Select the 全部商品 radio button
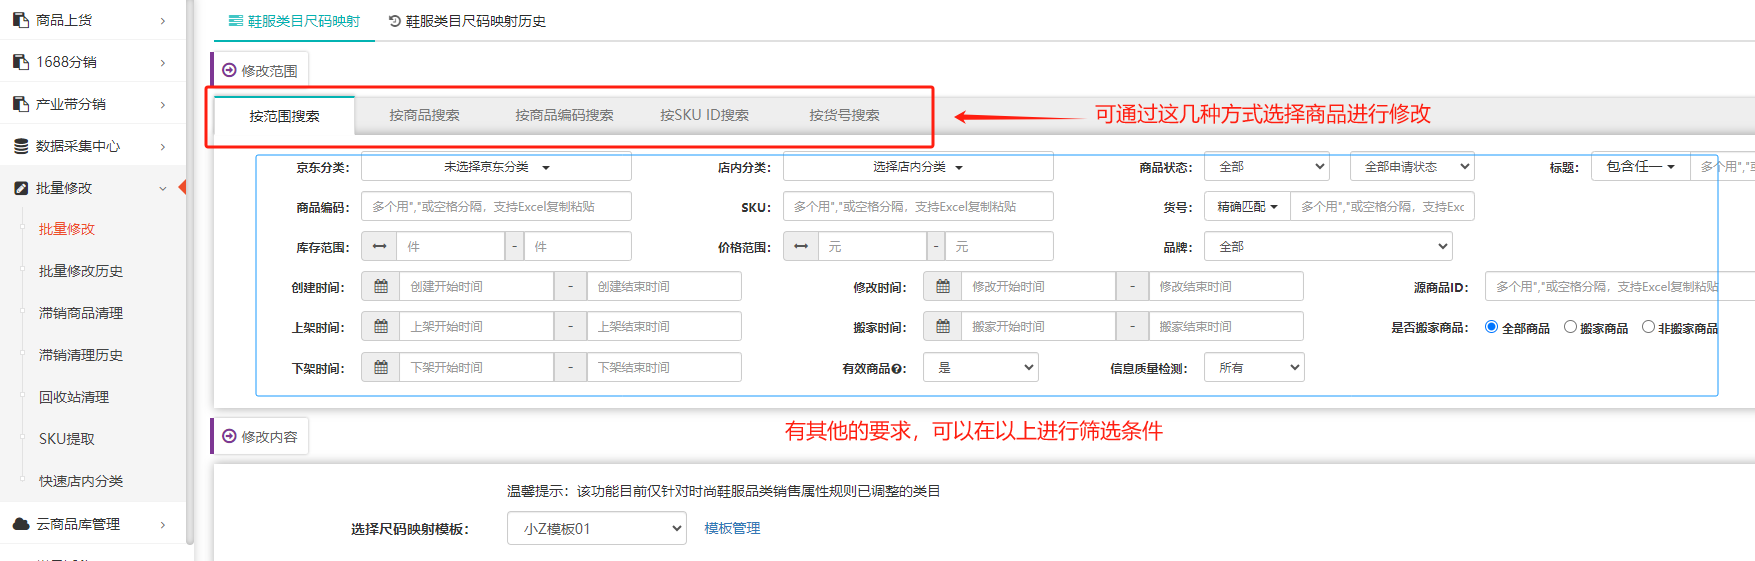 pos(1491,327)
